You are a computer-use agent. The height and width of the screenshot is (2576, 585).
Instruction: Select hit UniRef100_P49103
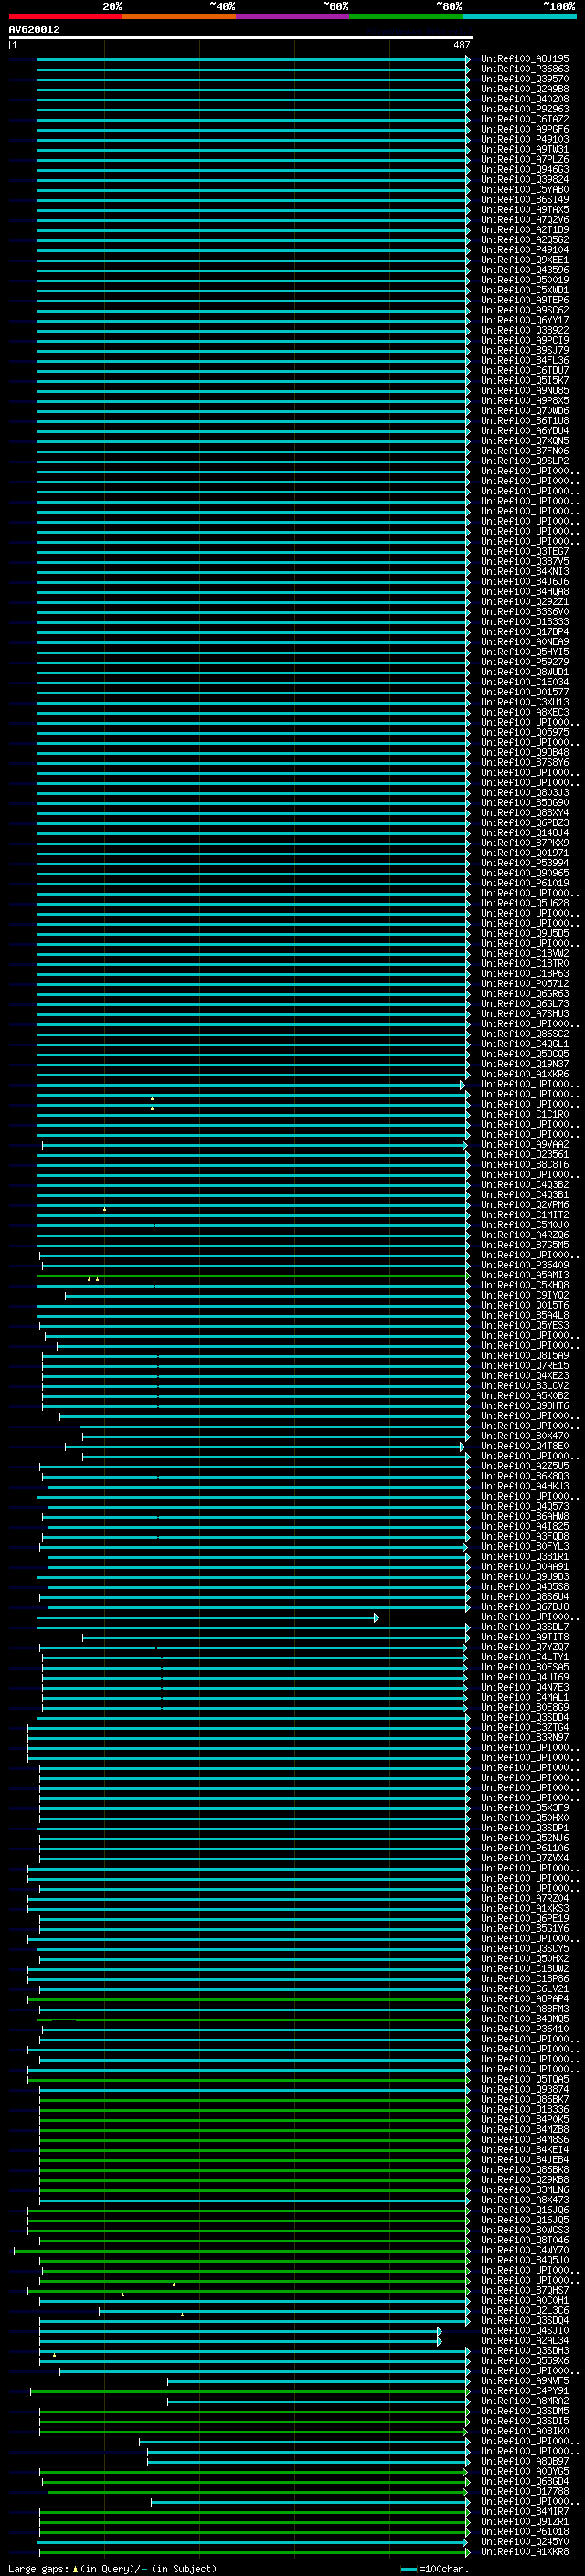click(525, 139)
